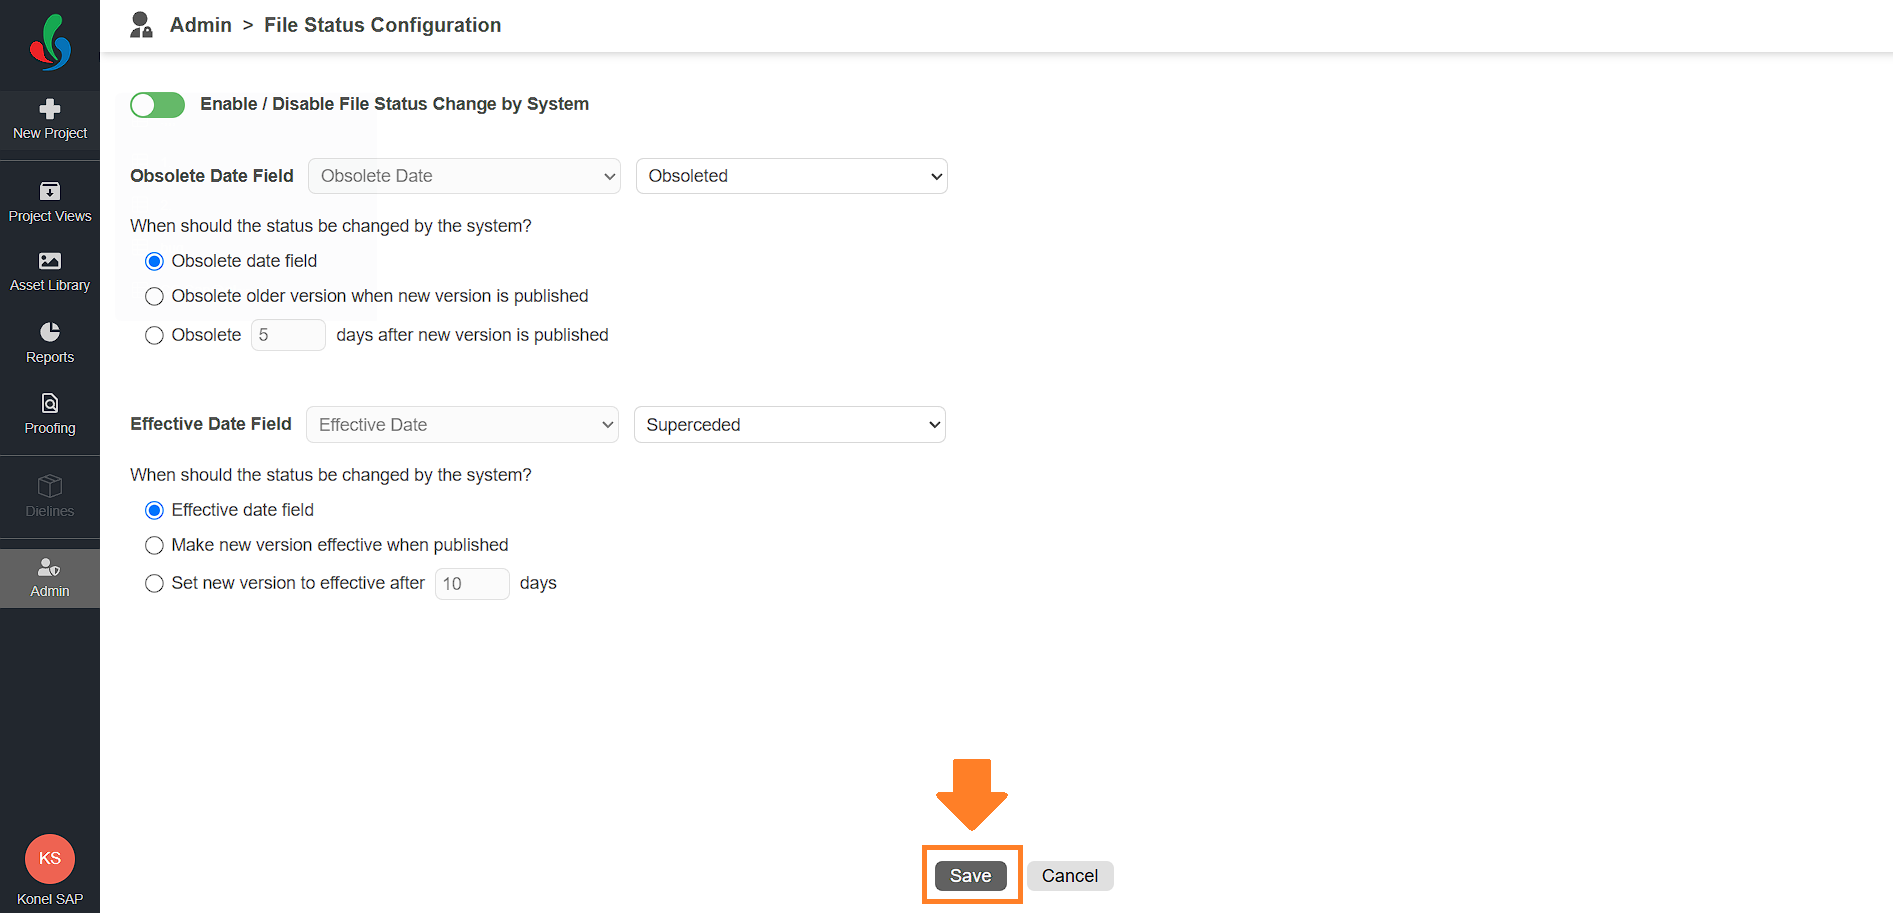Open the Proofing section

tap(50, 414)
